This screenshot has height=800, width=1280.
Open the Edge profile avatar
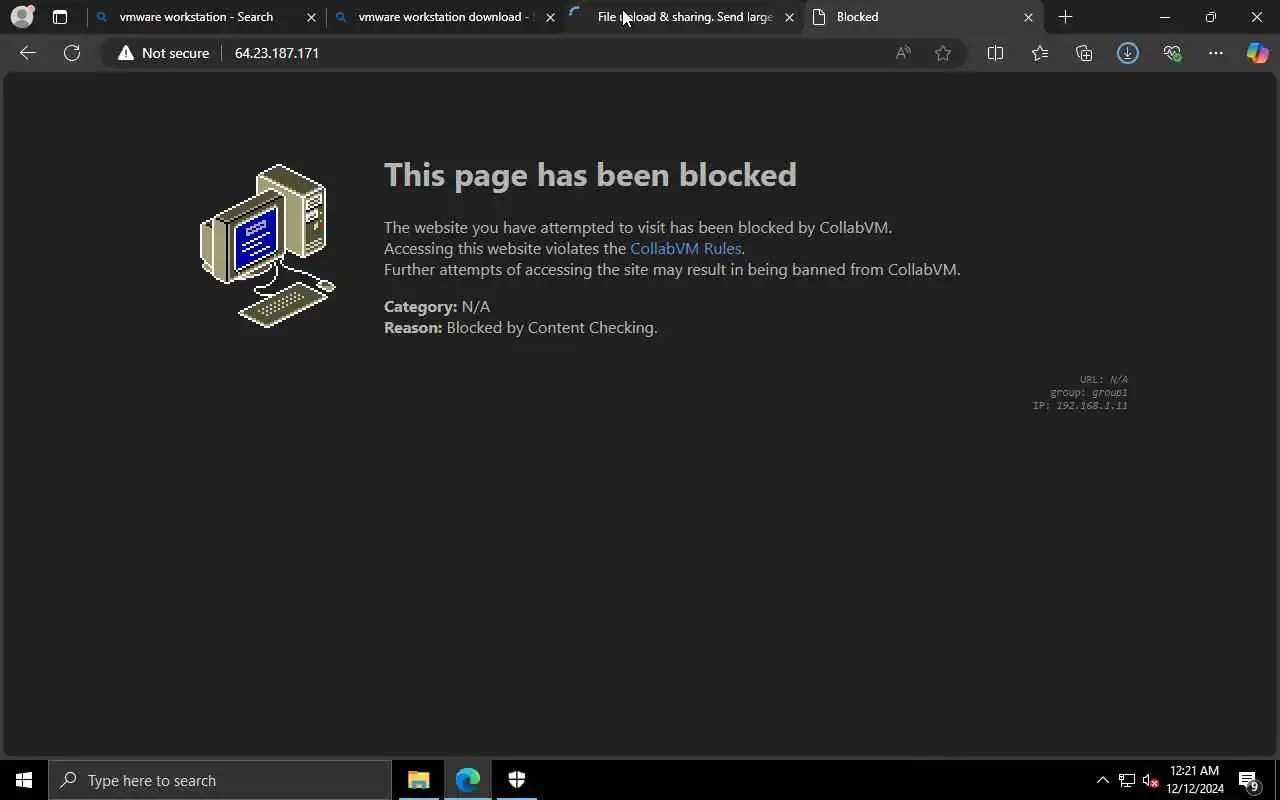[x=22, y=17]
